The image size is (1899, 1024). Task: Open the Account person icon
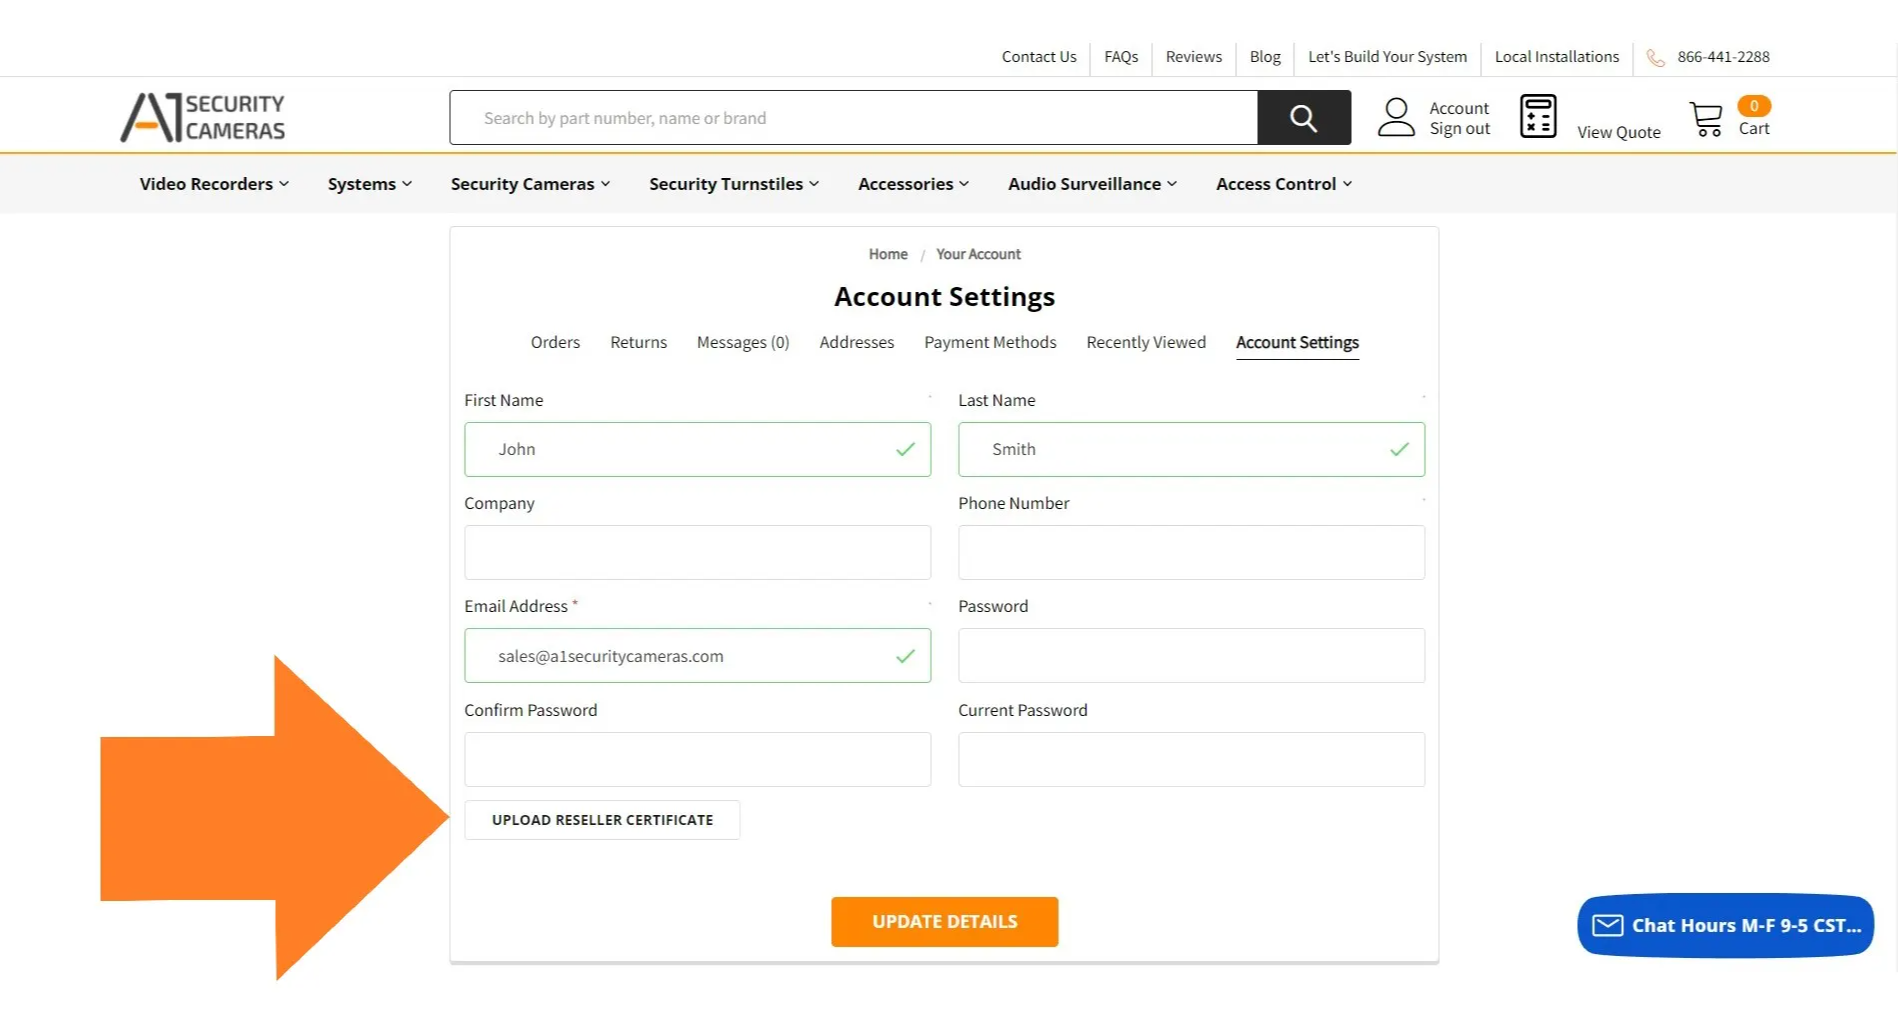click(x=1396, y=116)
